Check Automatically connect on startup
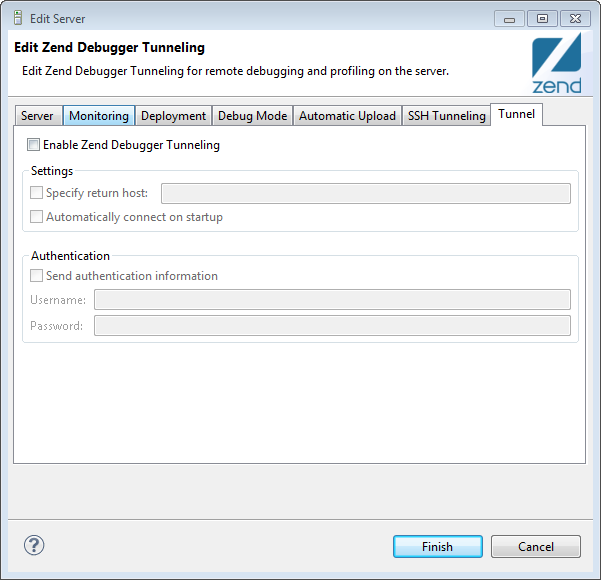 point(36,217)
